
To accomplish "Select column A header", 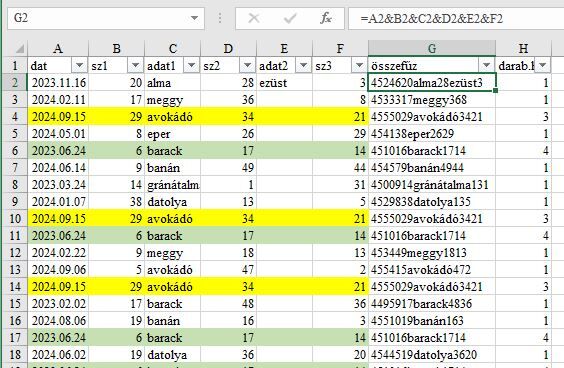I will [x=58, y=48].
